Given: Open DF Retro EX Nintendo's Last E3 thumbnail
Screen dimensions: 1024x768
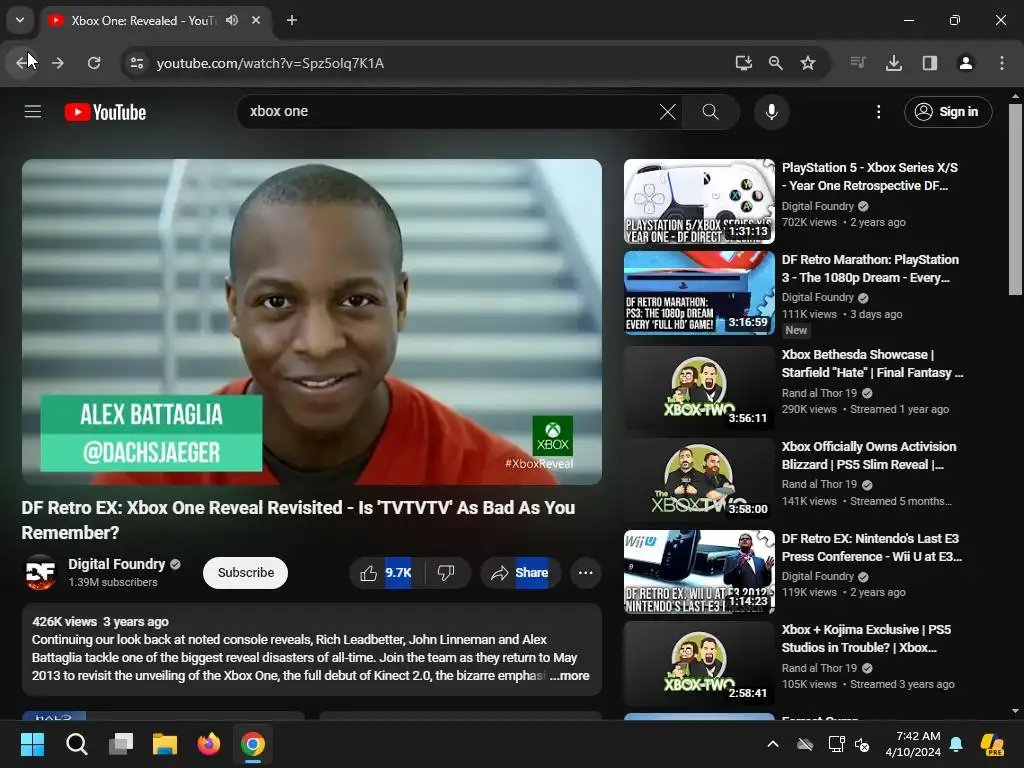Looking at the screenshot, I should pos(699,571).
